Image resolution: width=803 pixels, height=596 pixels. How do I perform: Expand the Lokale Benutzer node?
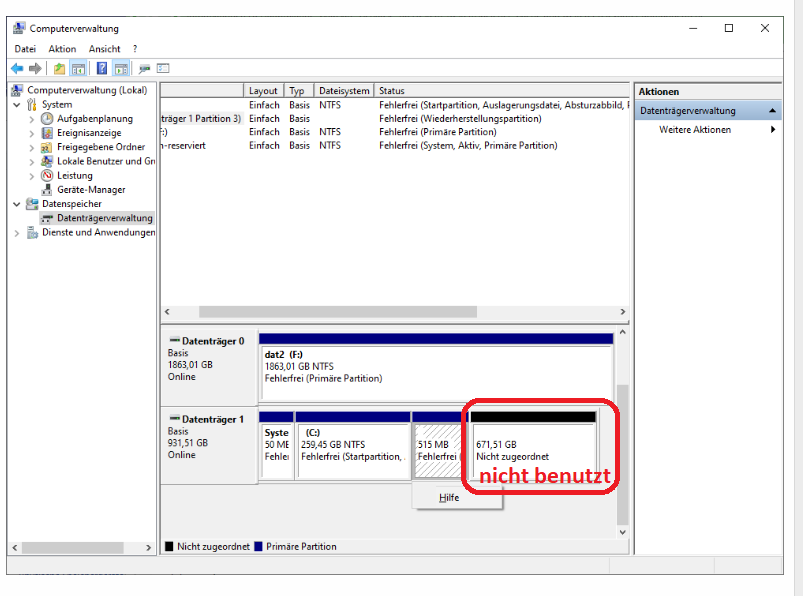click(32, 162)
